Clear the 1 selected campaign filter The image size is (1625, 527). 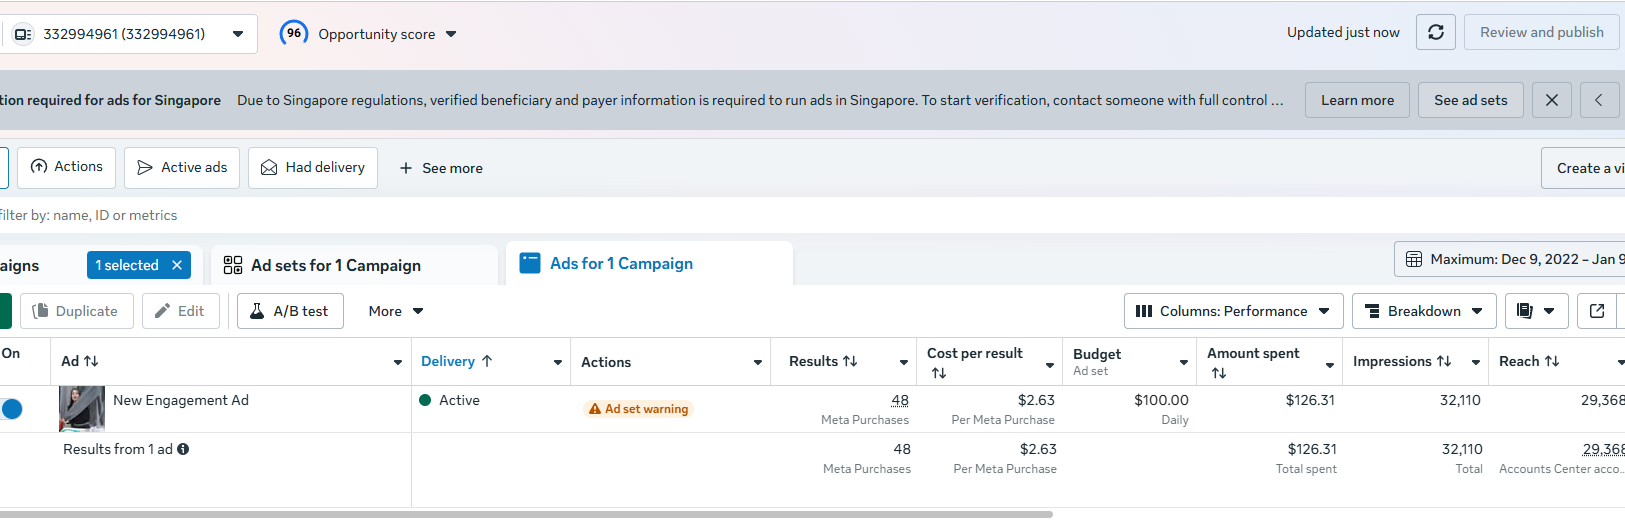(177, 265)
